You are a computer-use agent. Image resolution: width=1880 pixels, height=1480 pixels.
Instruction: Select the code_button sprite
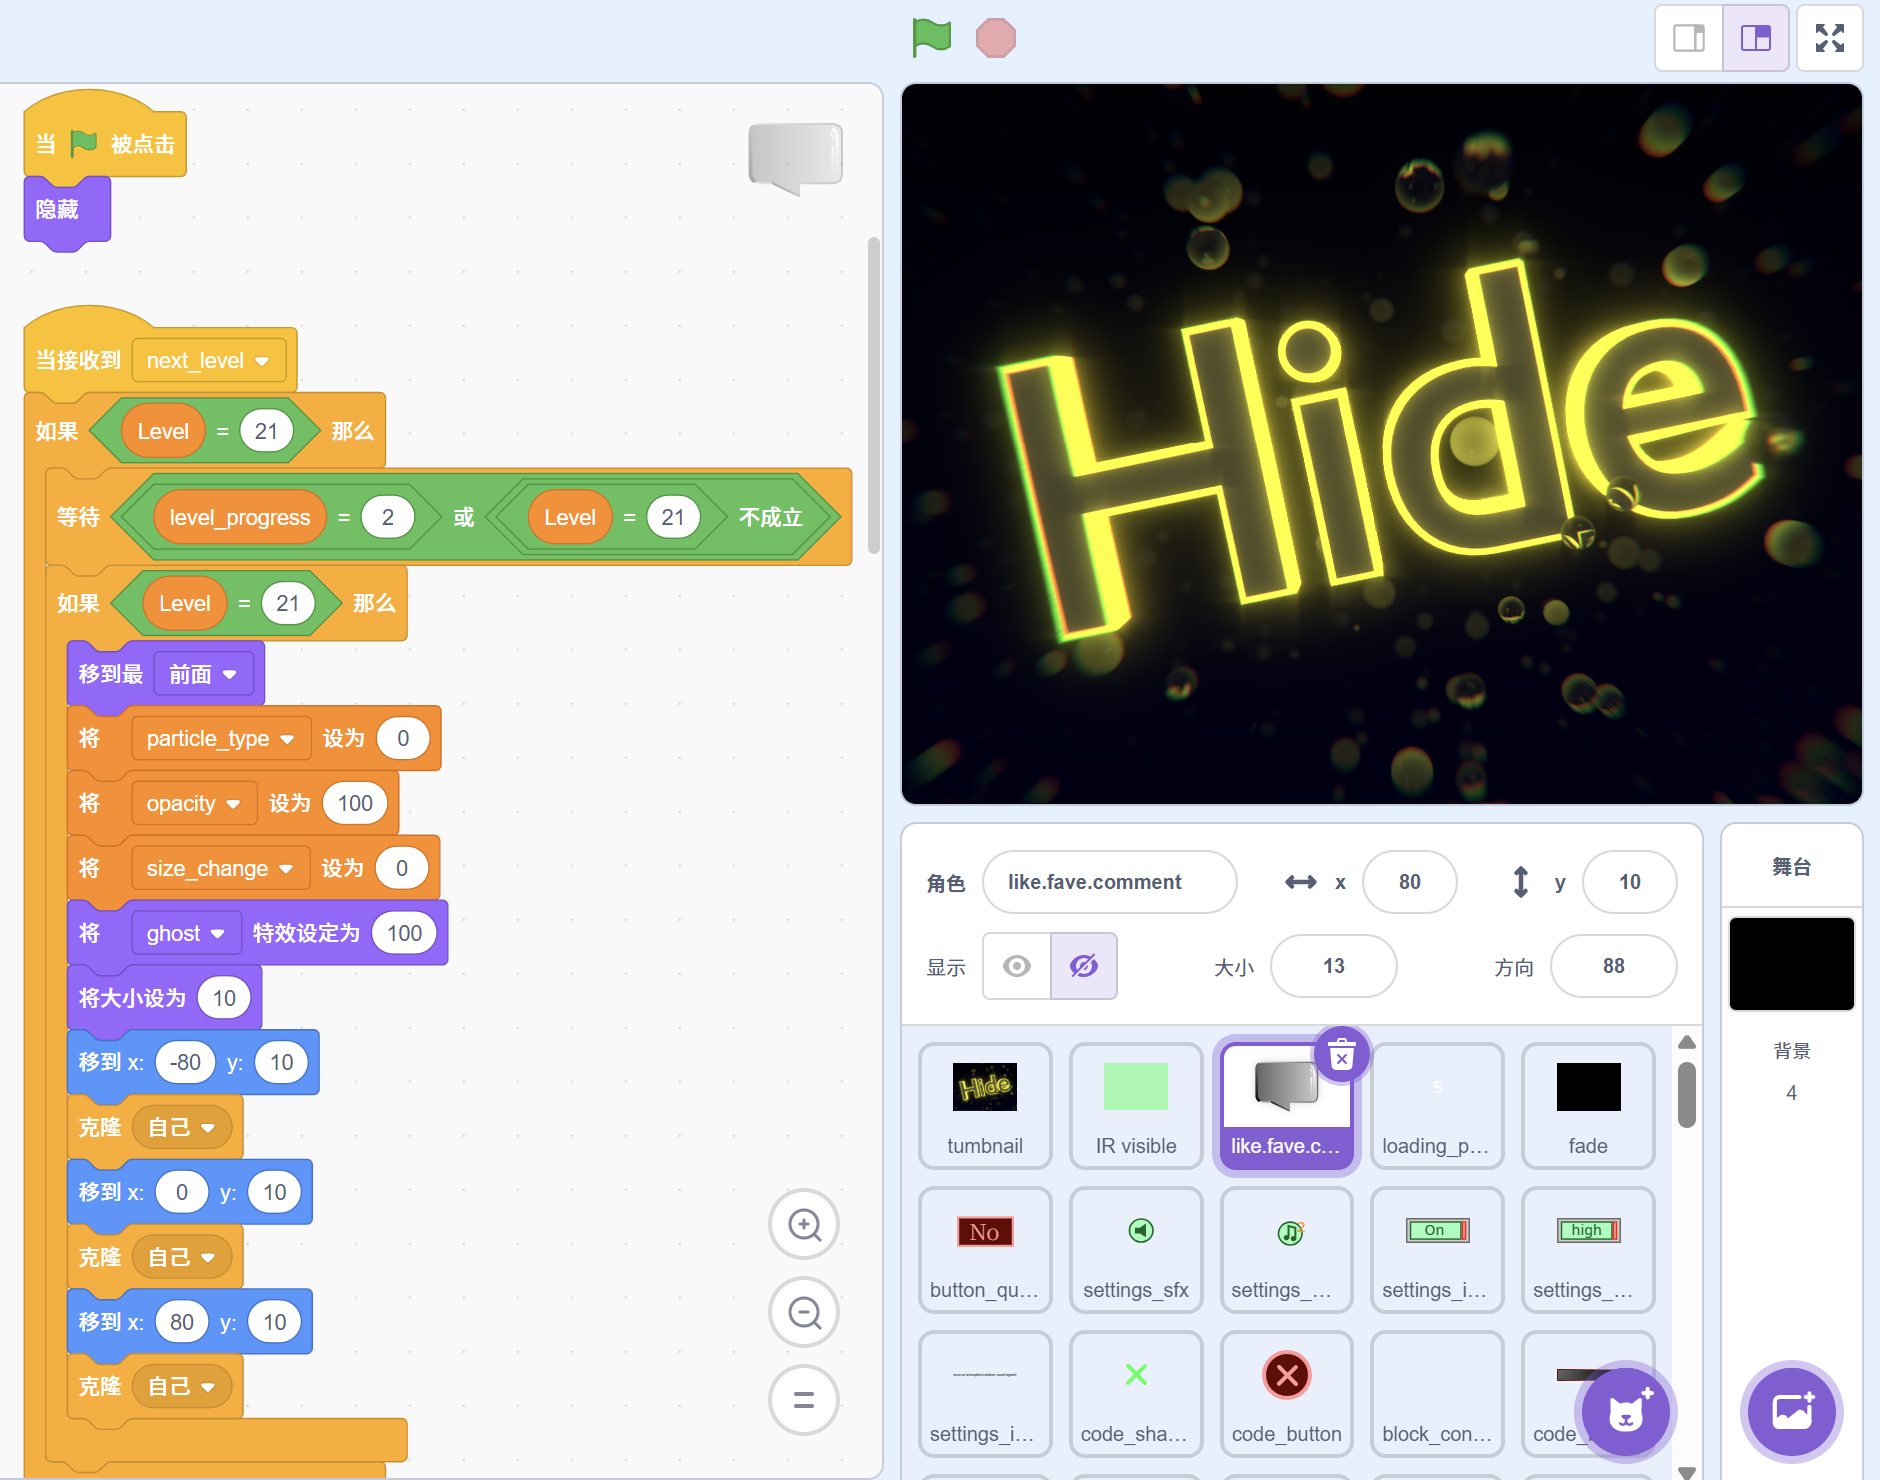pyautogui.click(x=1286, y=1393)
